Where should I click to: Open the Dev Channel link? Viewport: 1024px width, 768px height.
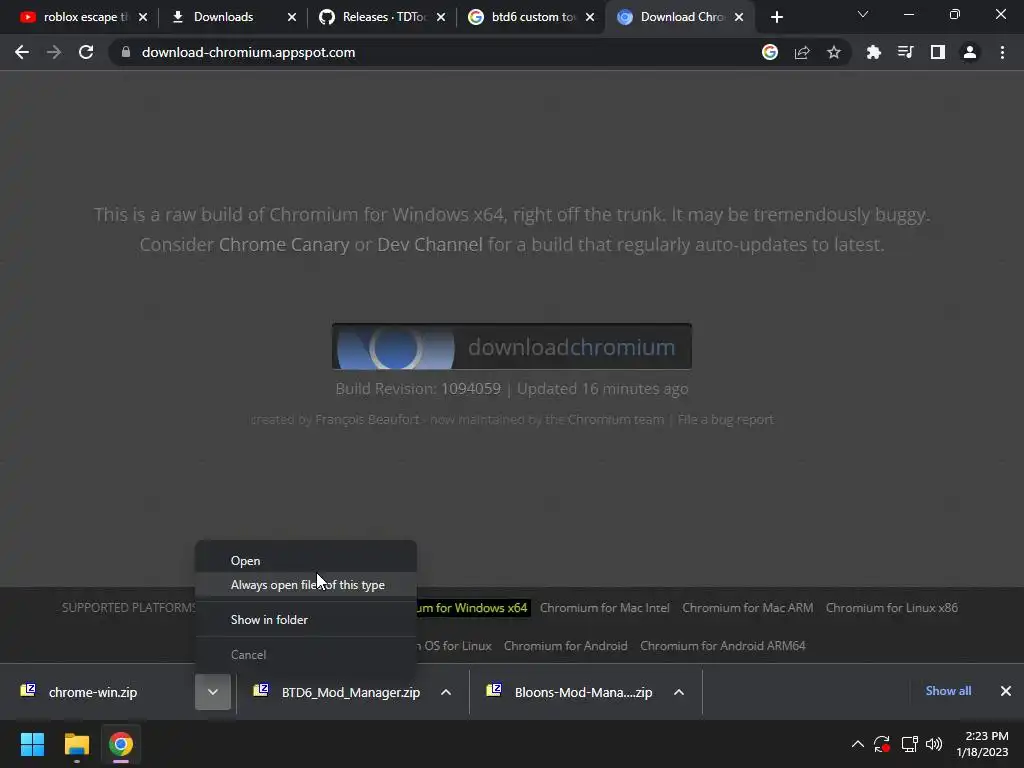click(x=430, y=244)
